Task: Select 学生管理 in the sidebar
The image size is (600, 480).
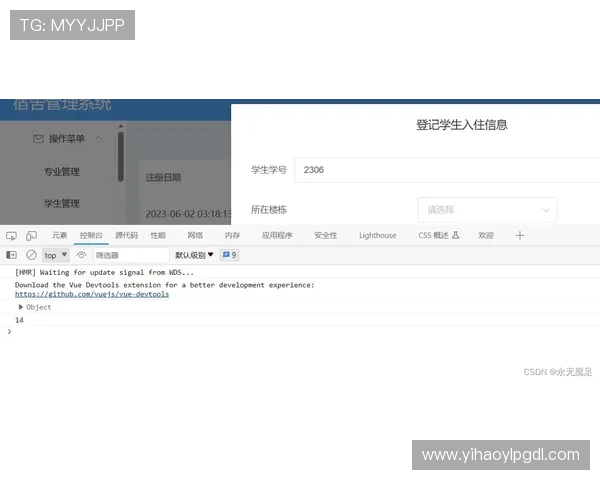Action: pos(62,203)
